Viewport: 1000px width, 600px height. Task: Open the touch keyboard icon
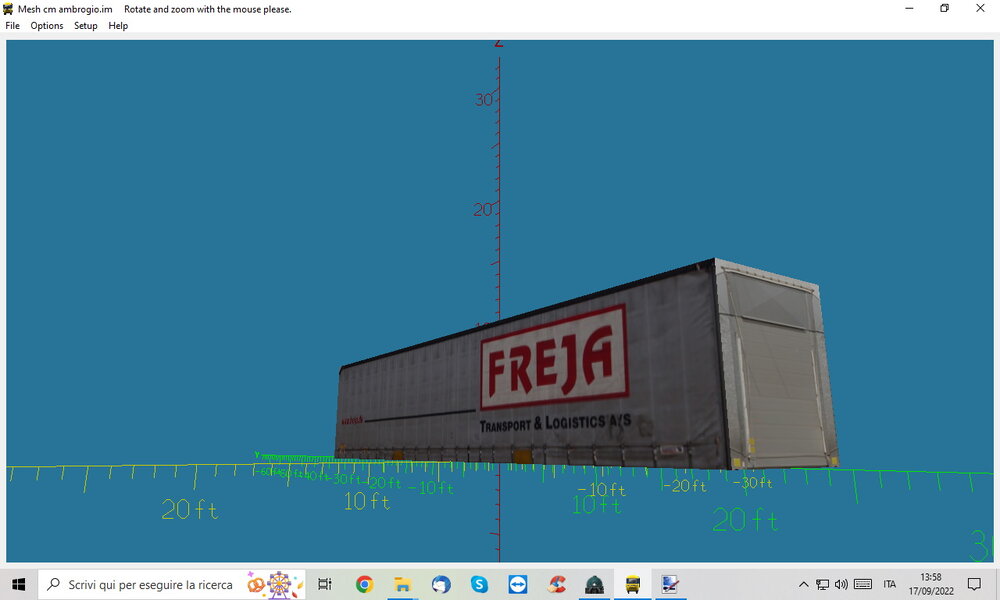tap(863, 584)
